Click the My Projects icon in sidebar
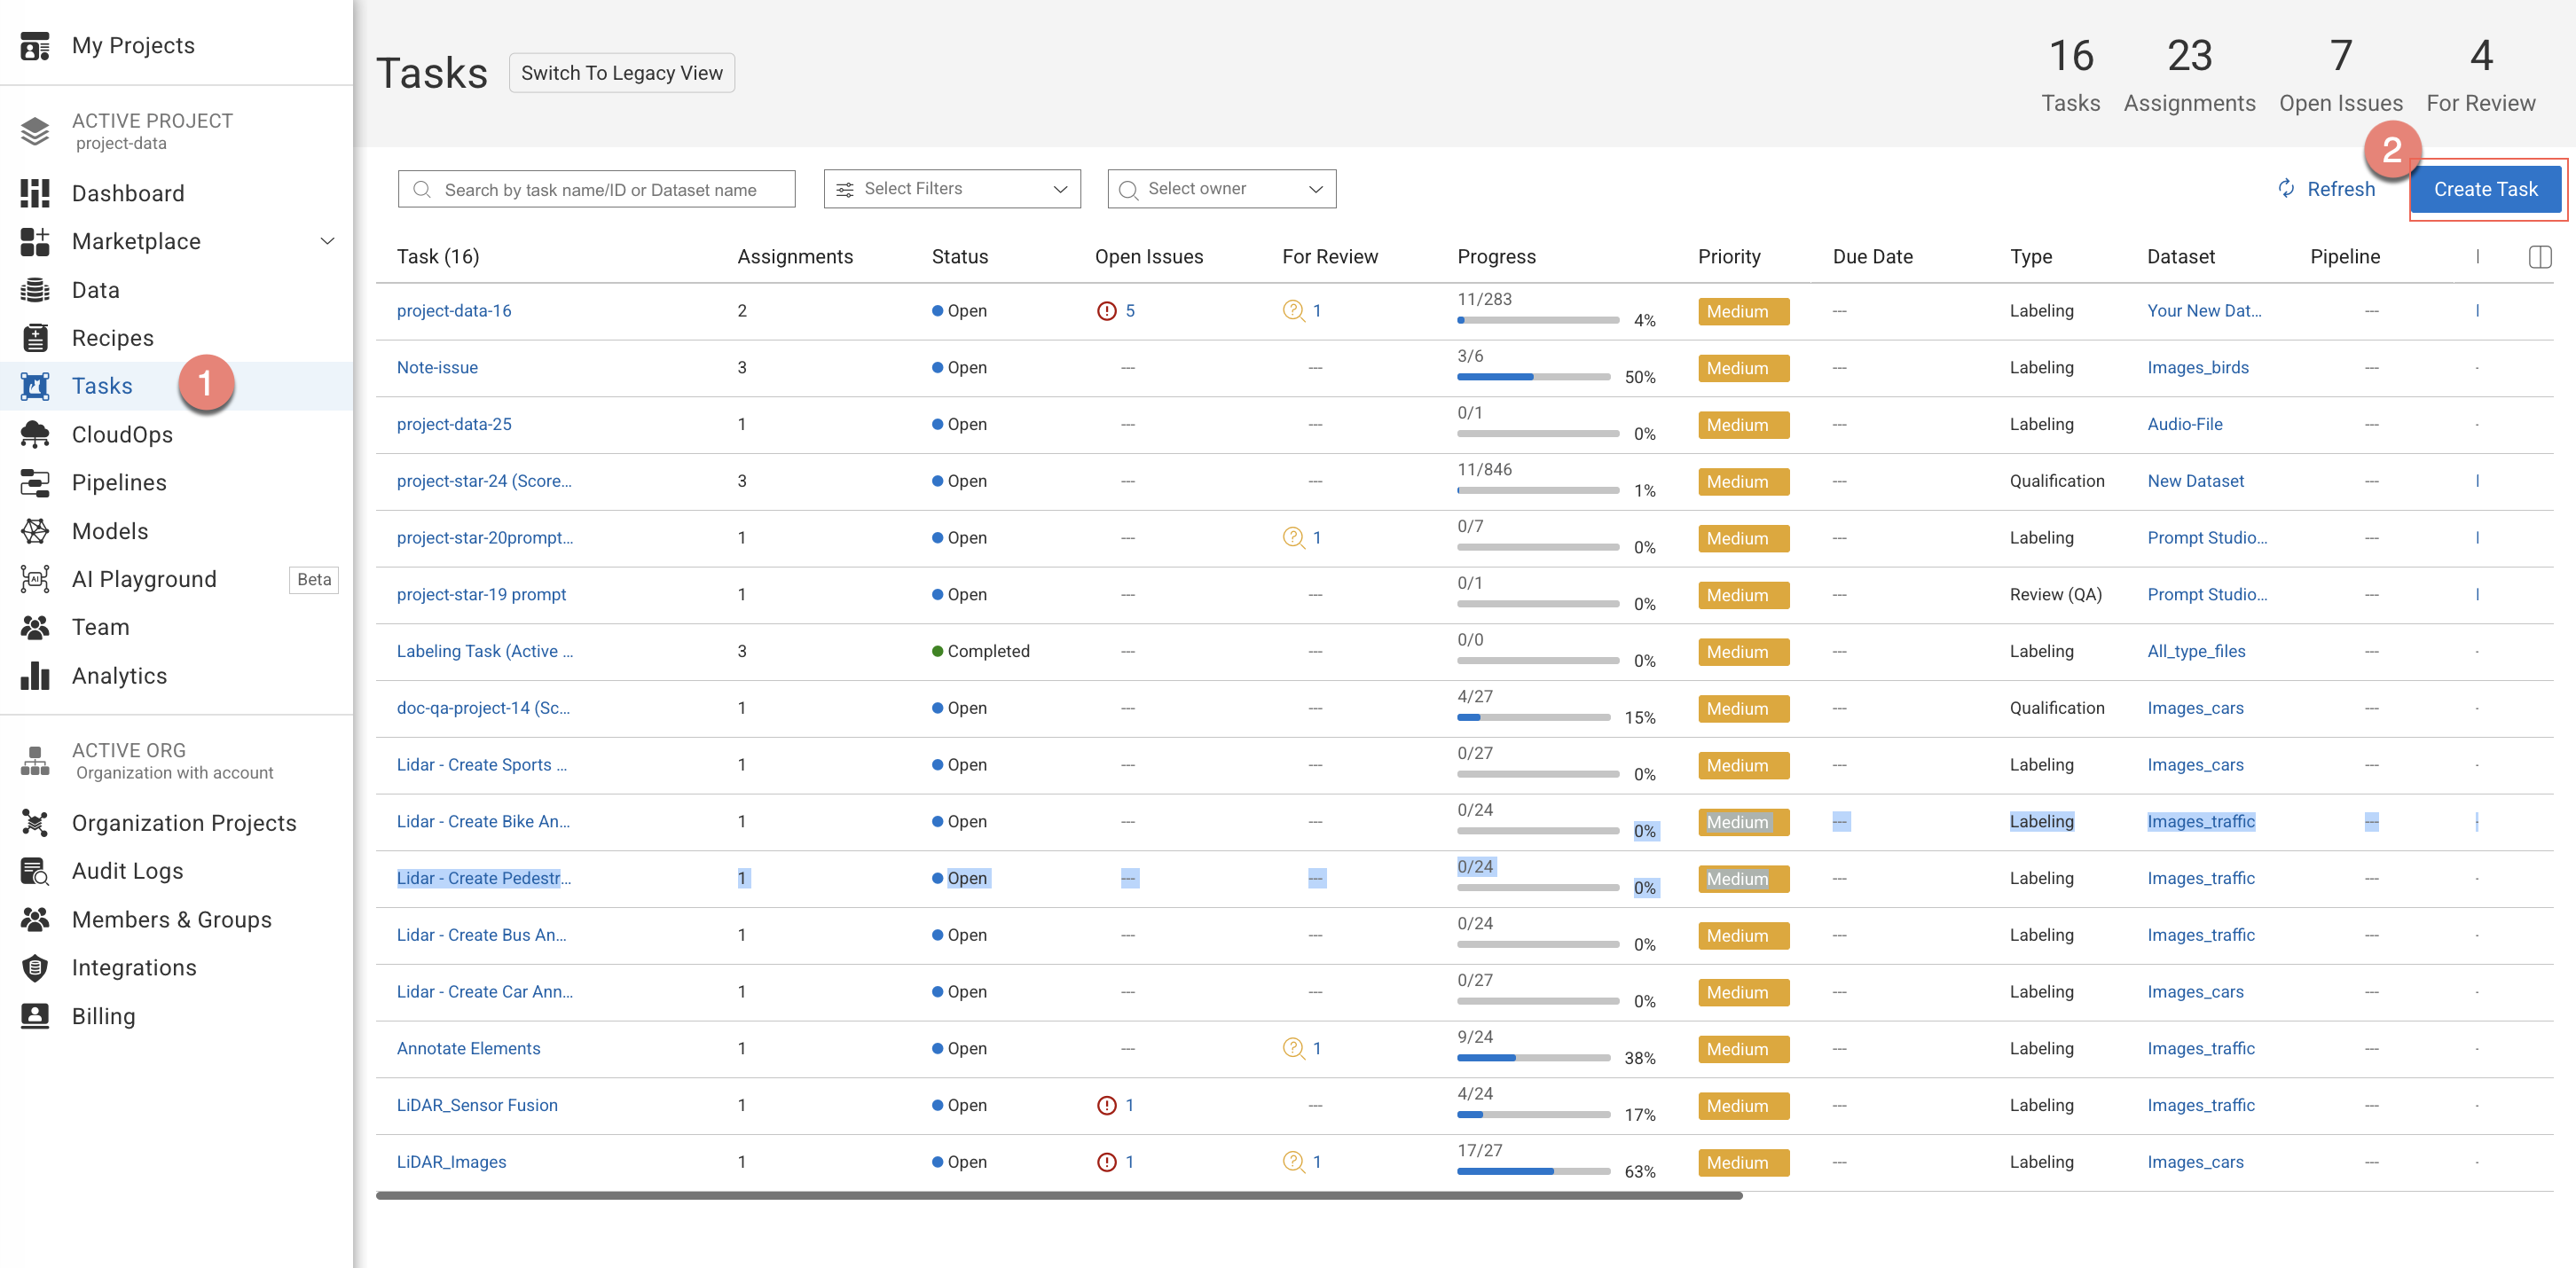 [x=35, y=46]
